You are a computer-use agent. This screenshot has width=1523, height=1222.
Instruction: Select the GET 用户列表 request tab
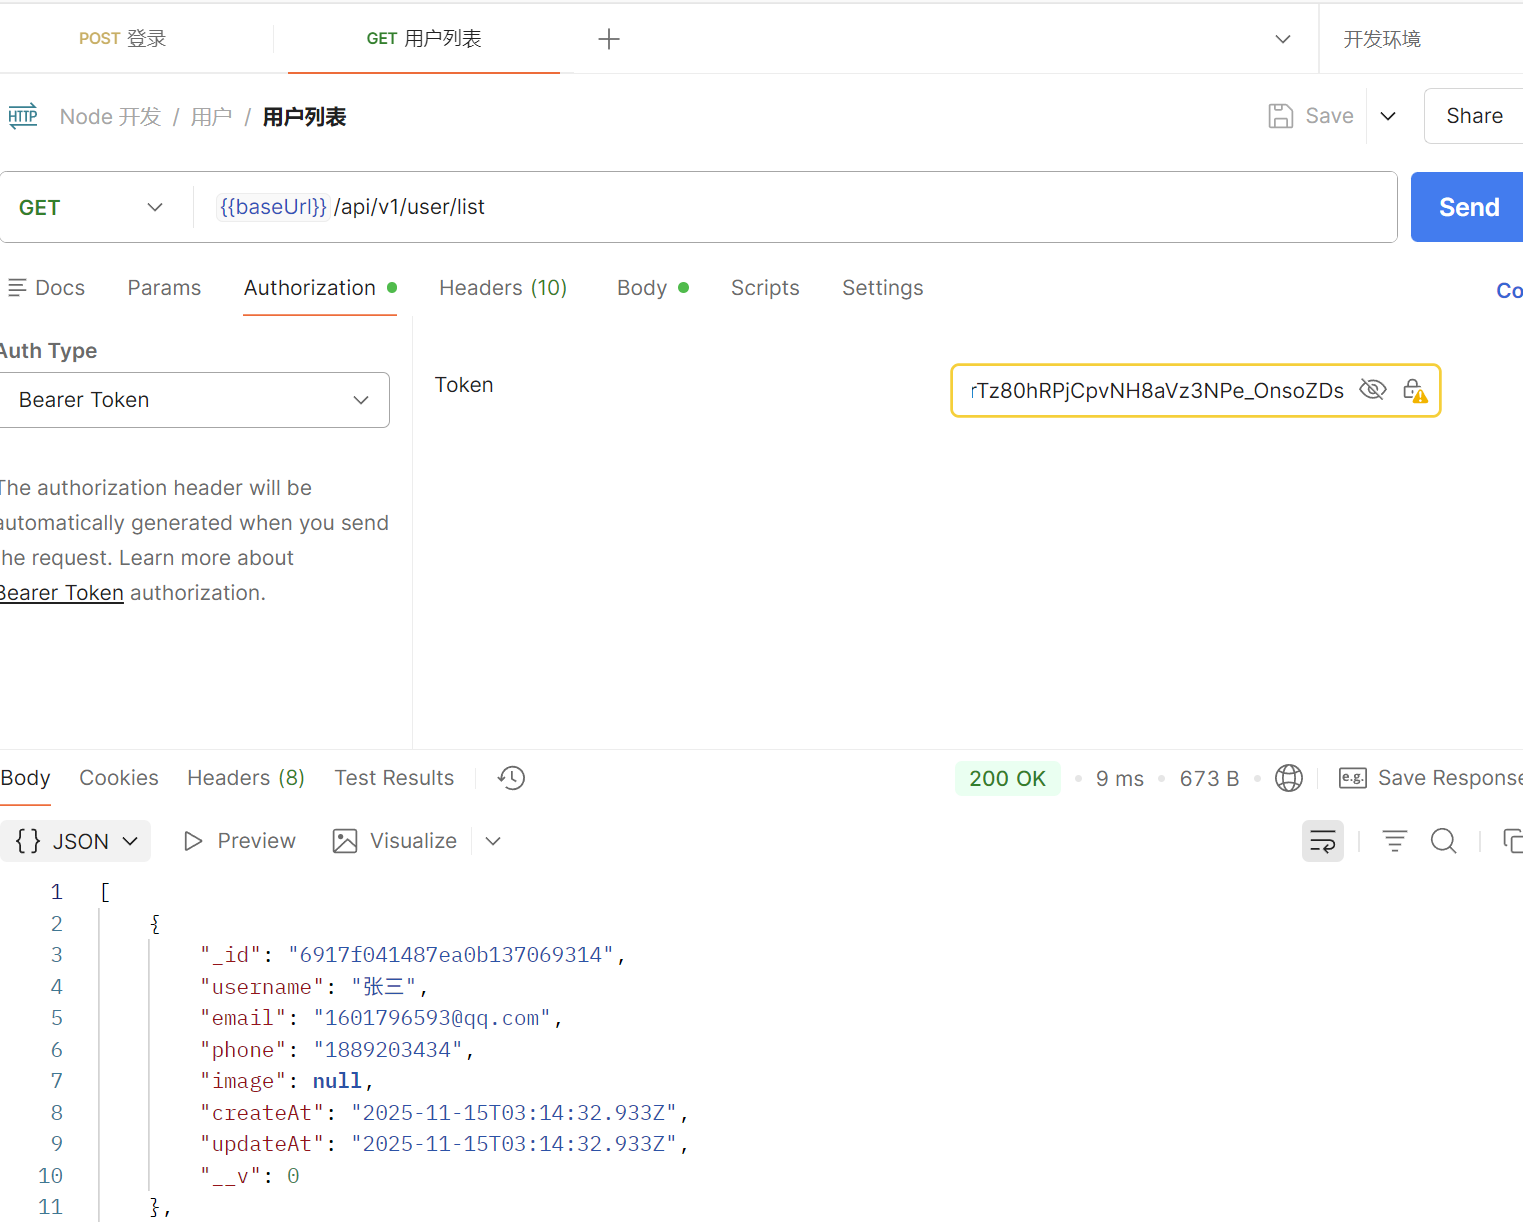click(x=424, y=39)
